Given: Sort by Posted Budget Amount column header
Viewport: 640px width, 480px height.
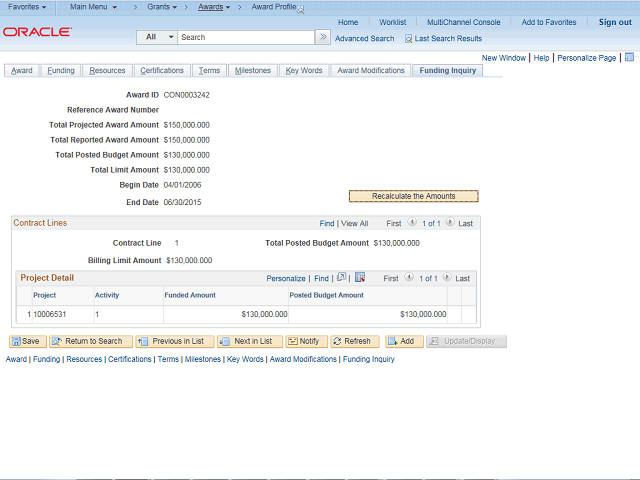Looking at the screenshot, I should [x=326, y=295].
